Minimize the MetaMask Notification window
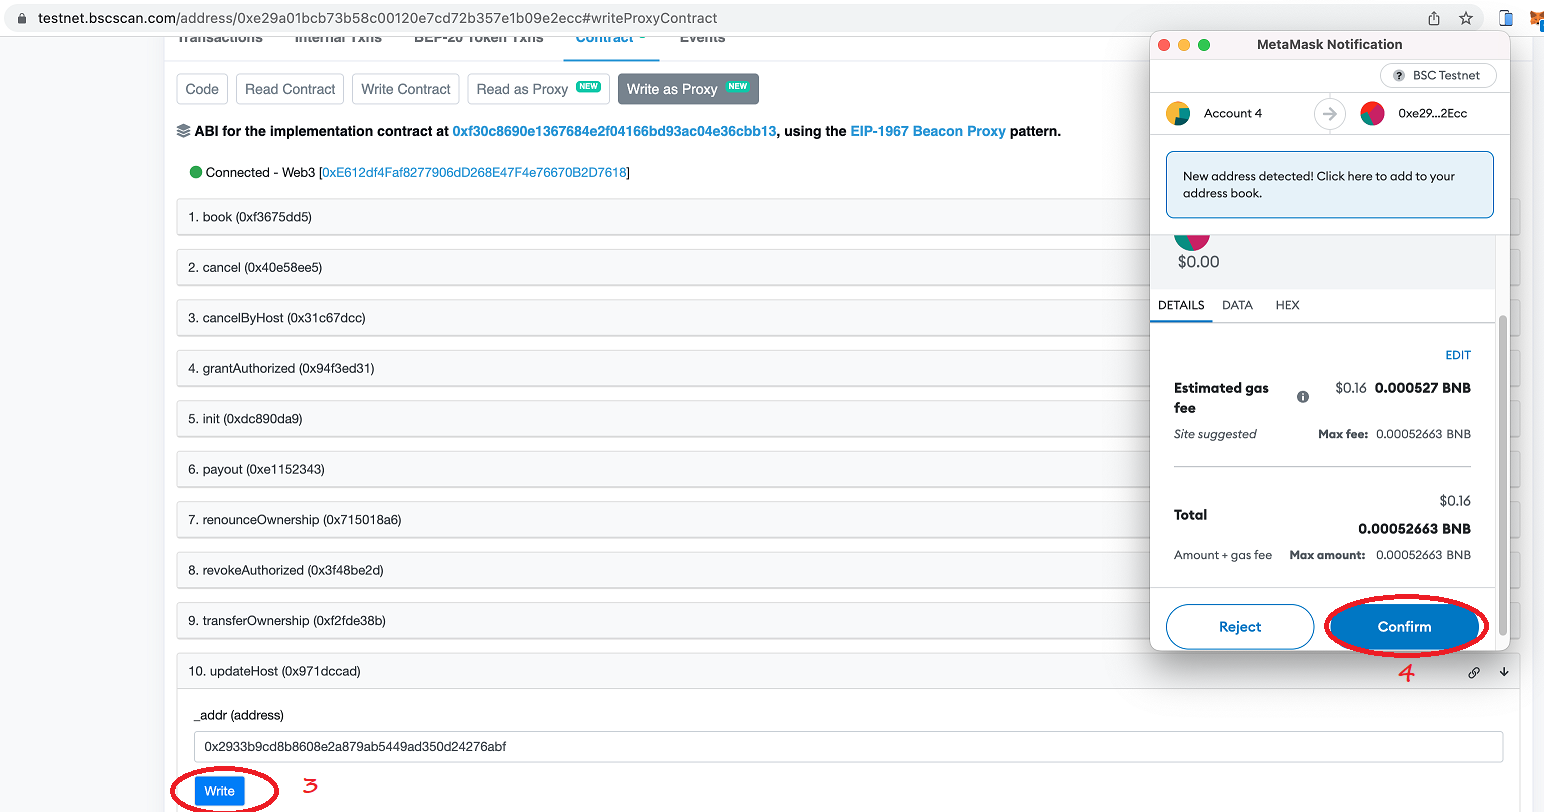The width and height of the screenshot is (1544, 812). click(x=1184, y=45)
